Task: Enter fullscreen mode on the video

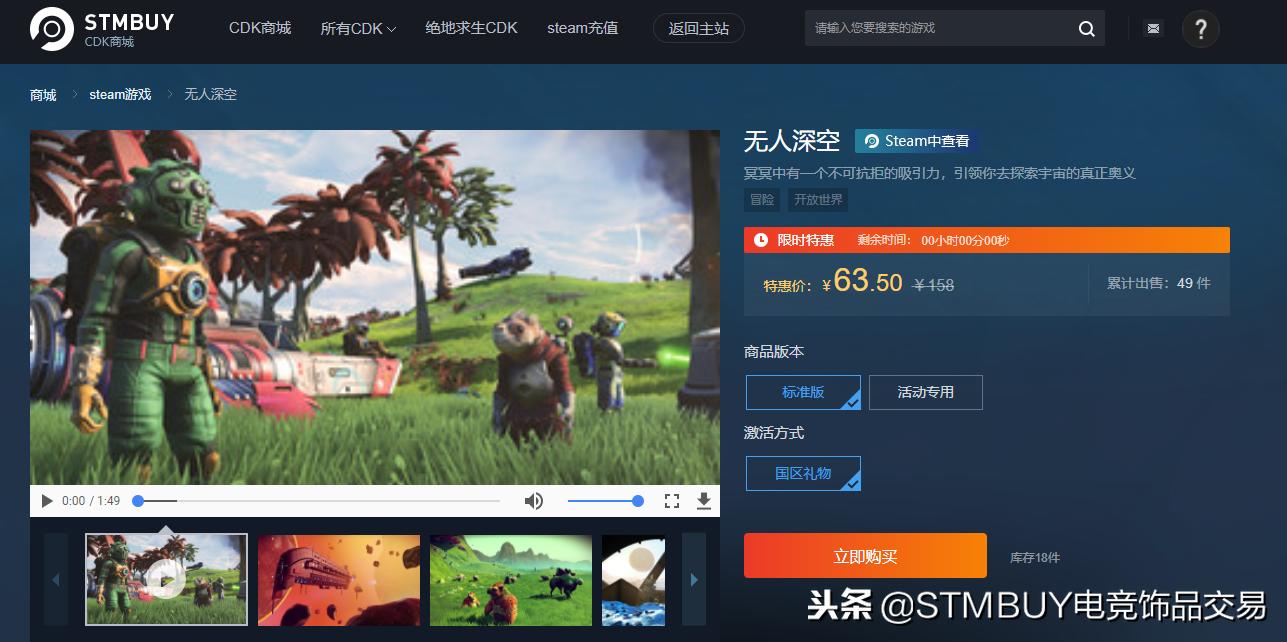Action: pos(671,500)
